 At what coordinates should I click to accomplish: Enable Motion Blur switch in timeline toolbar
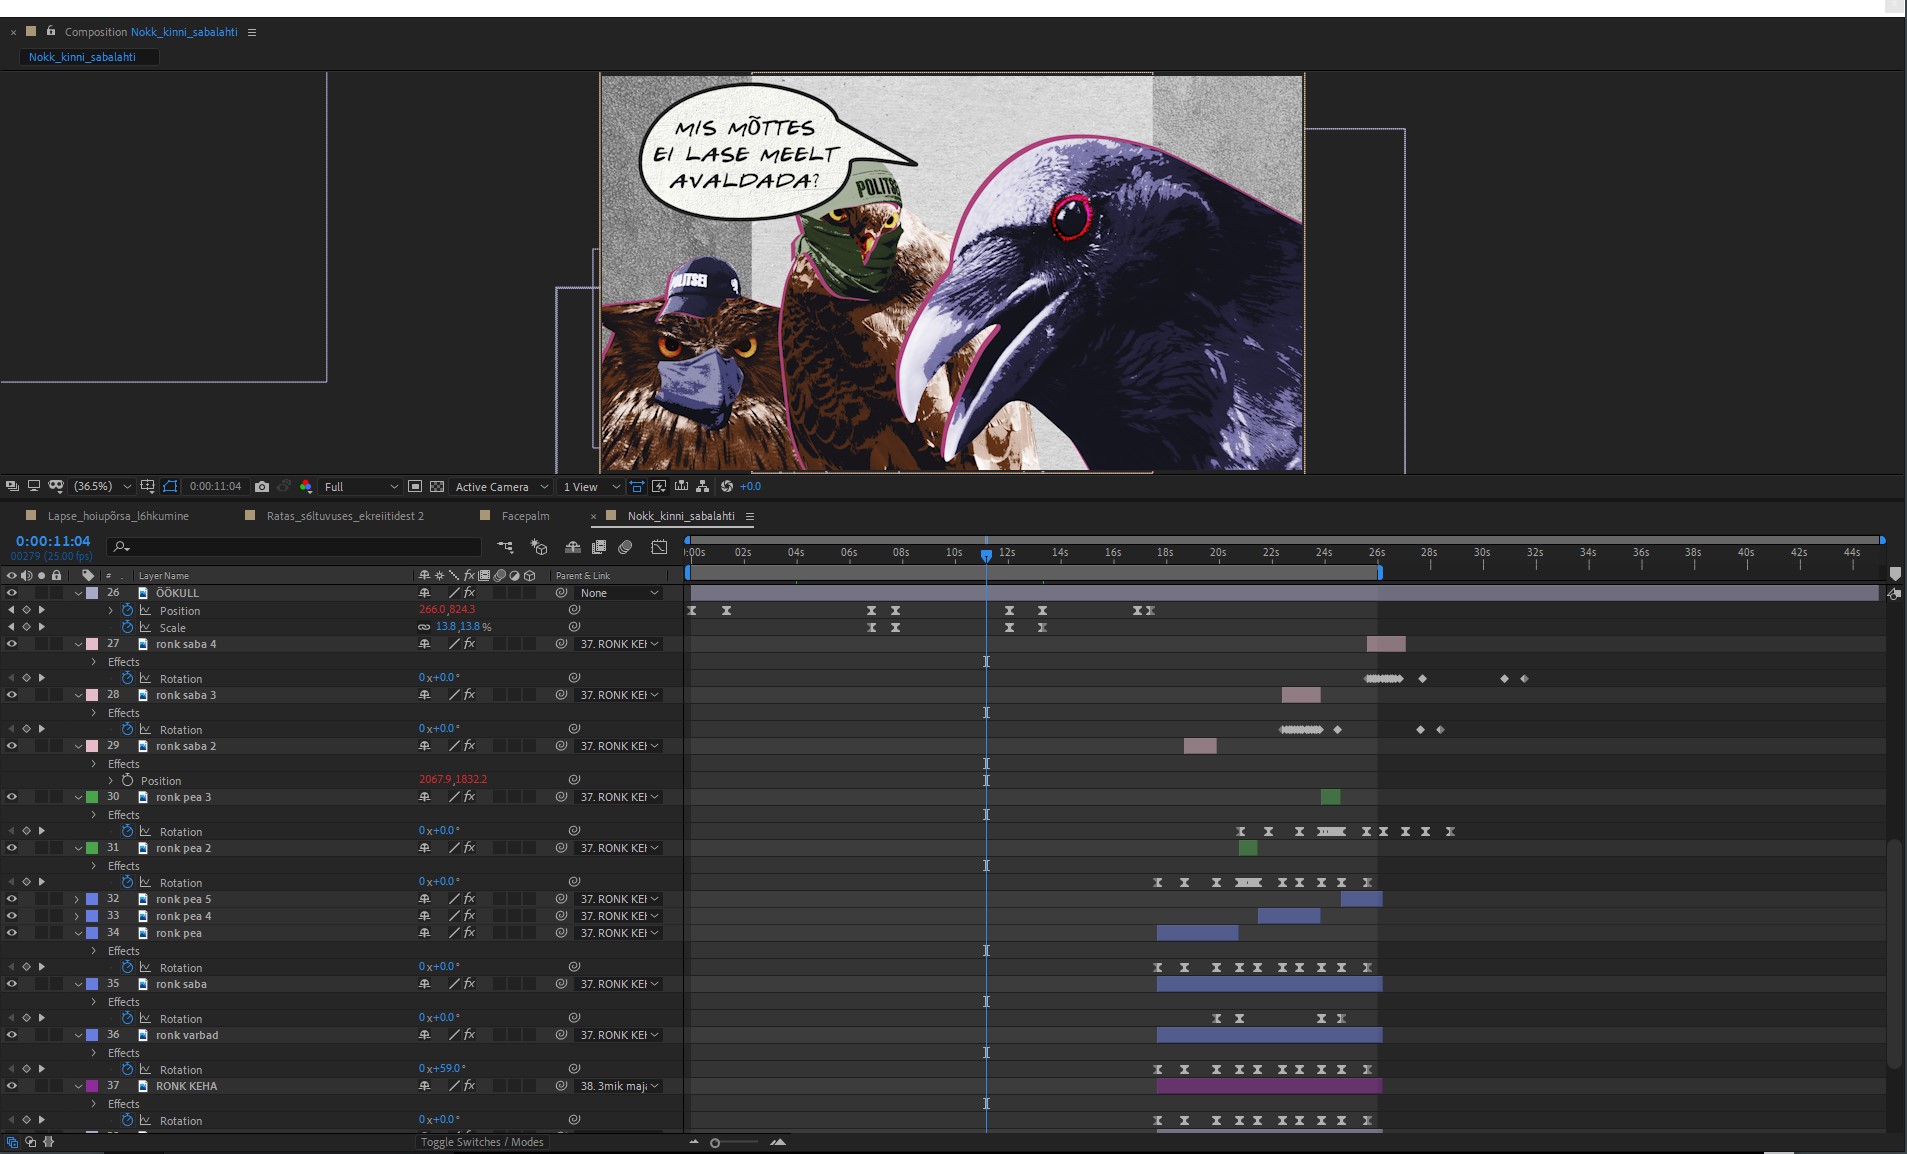point(625,547)
